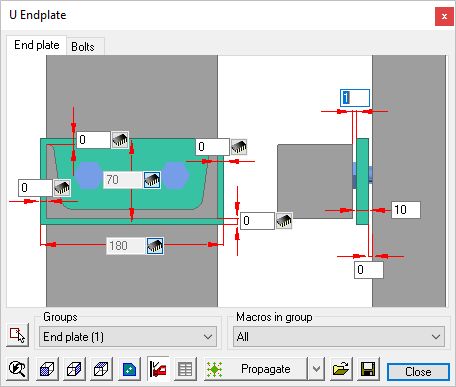
Task: Switch to the Bolts tab
Action: coord(83,47)
